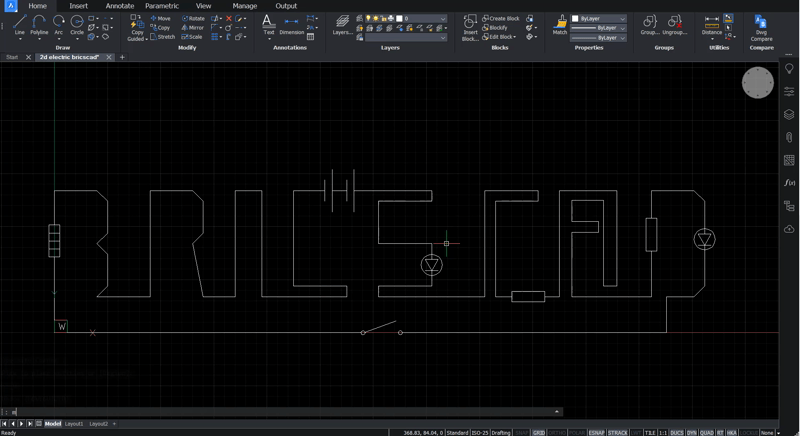Open the Tips lightbulb panel in sidebar
Viewport: 800px width, 436px height.
point(789,69)
